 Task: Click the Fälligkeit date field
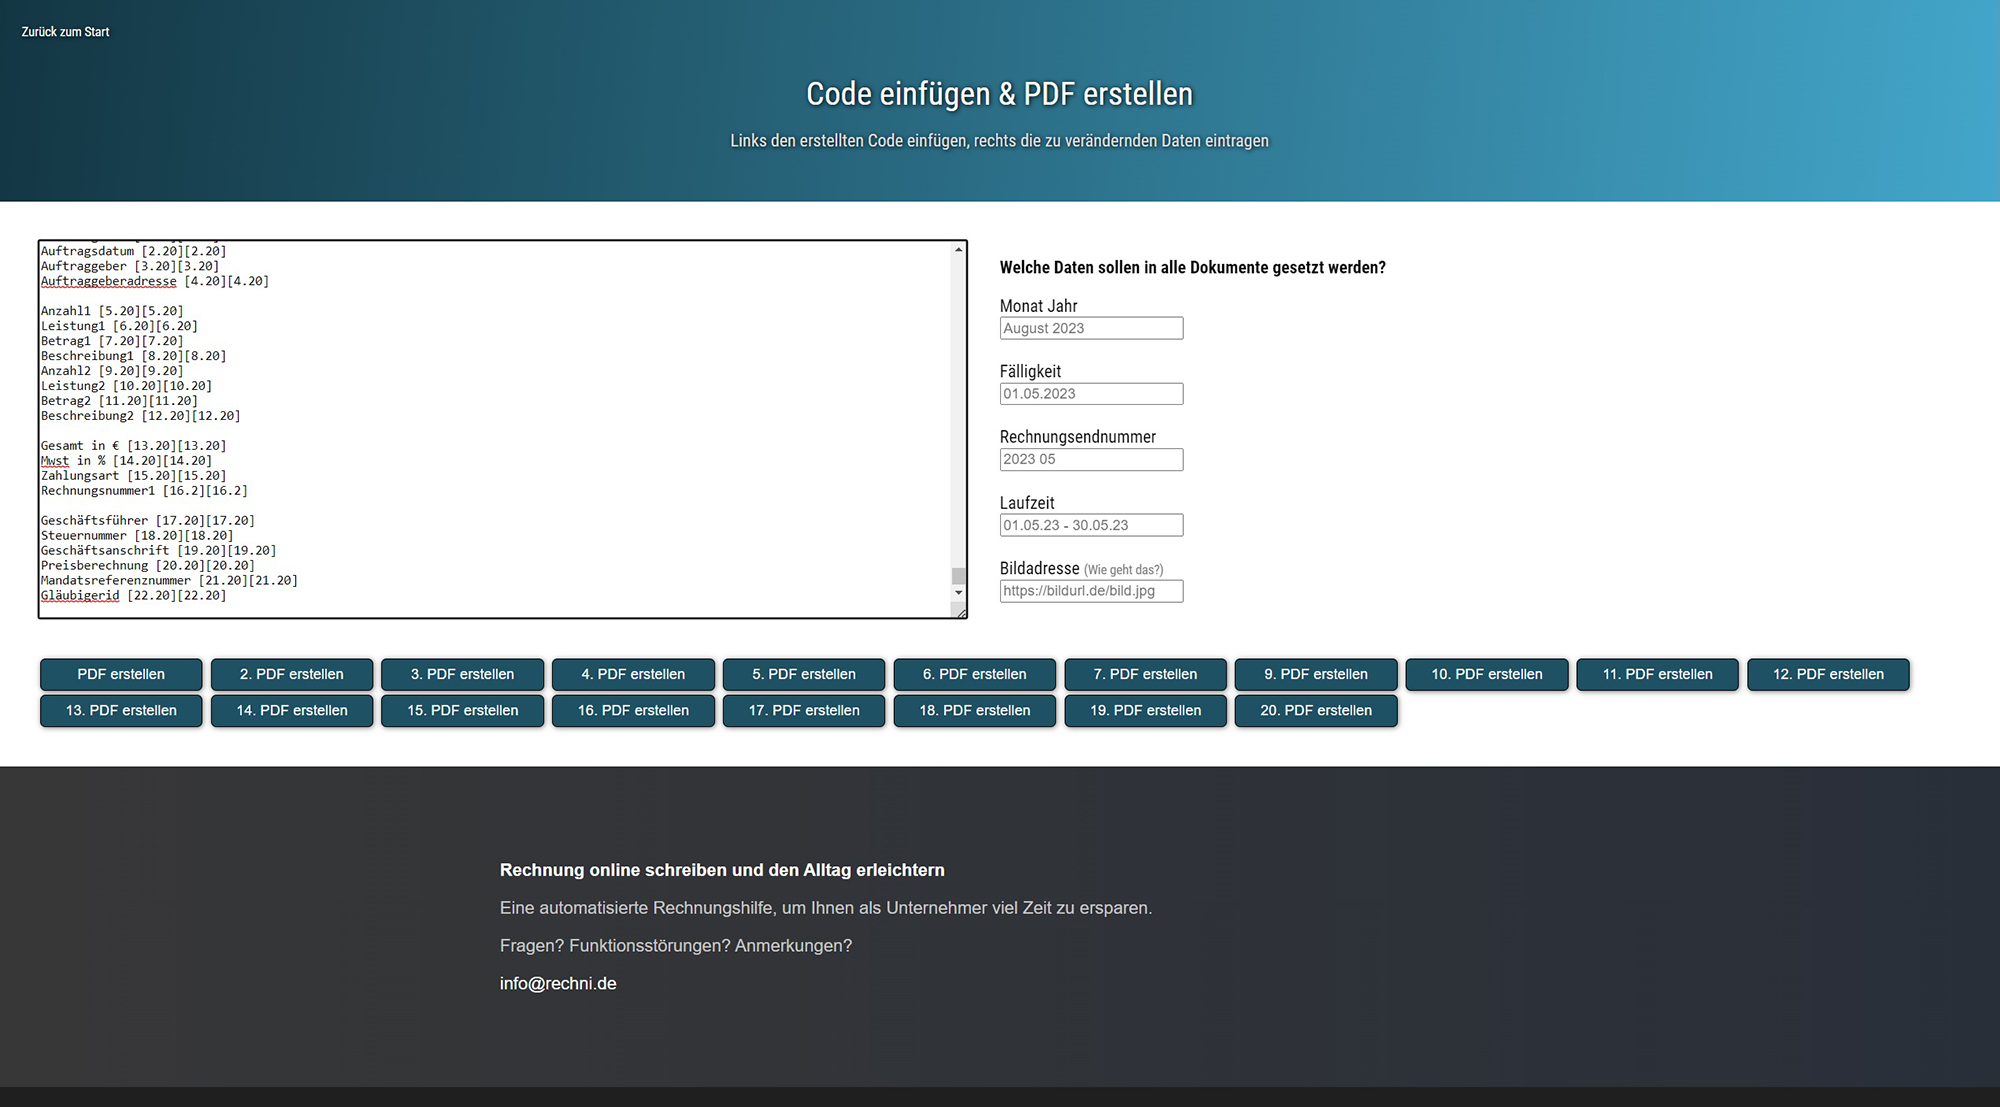[1091, 394]
